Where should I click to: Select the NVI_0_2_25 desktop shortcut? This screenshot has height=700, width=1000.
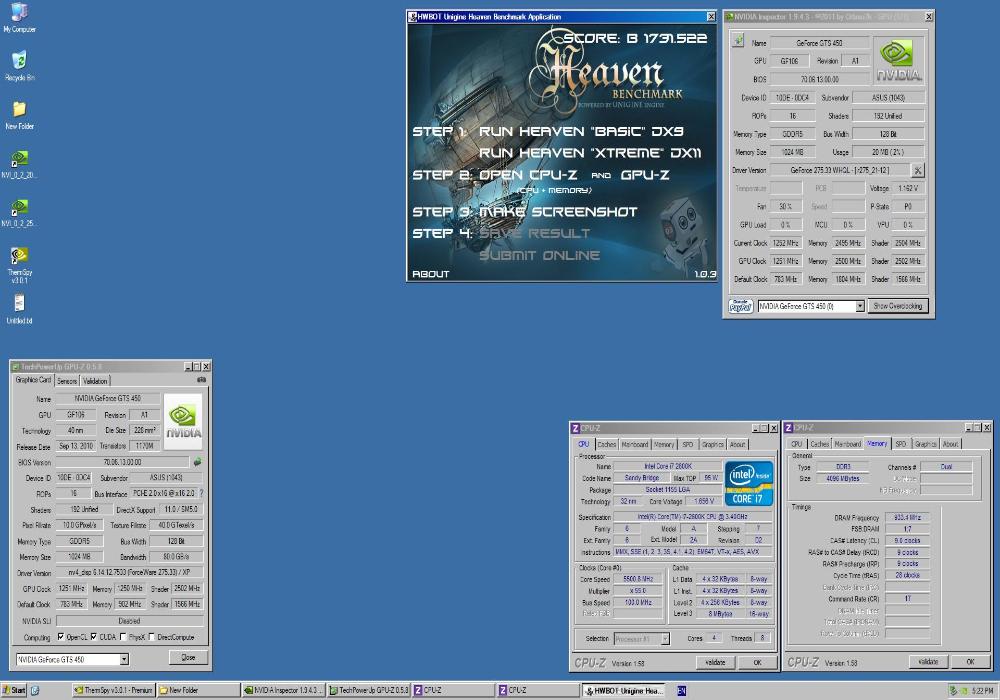(x=19, y=212)
